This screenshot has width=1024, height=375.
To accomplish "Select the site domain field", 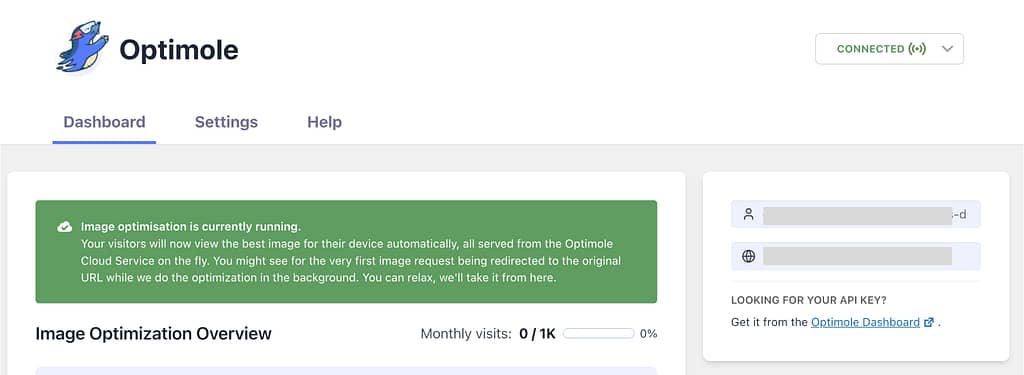I will (x=856, y=256).
